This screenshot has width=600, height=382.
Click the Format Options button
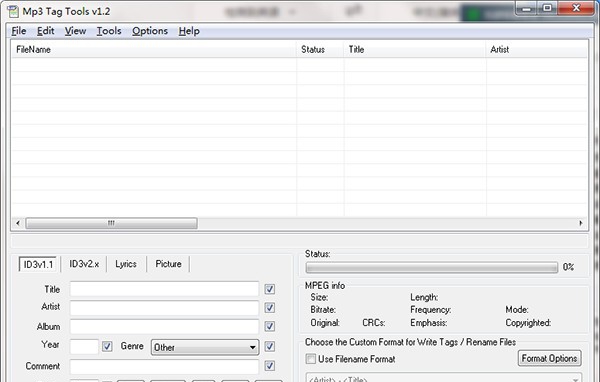point(549,359)
